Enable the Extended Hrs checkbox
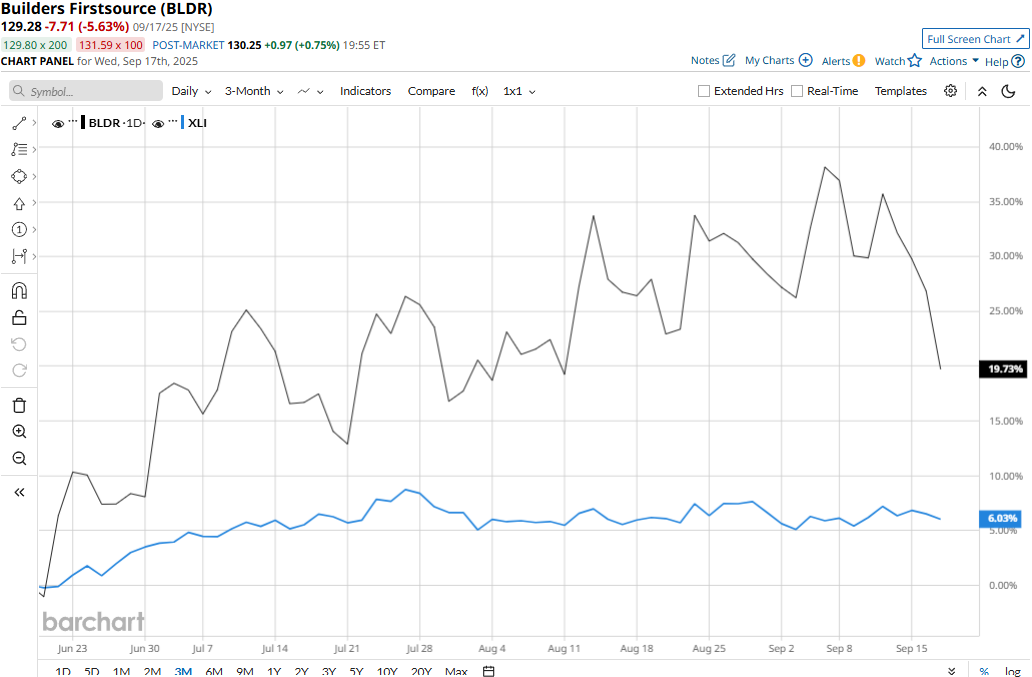Viewport: 1032px width, 677px height. [704, 91]
